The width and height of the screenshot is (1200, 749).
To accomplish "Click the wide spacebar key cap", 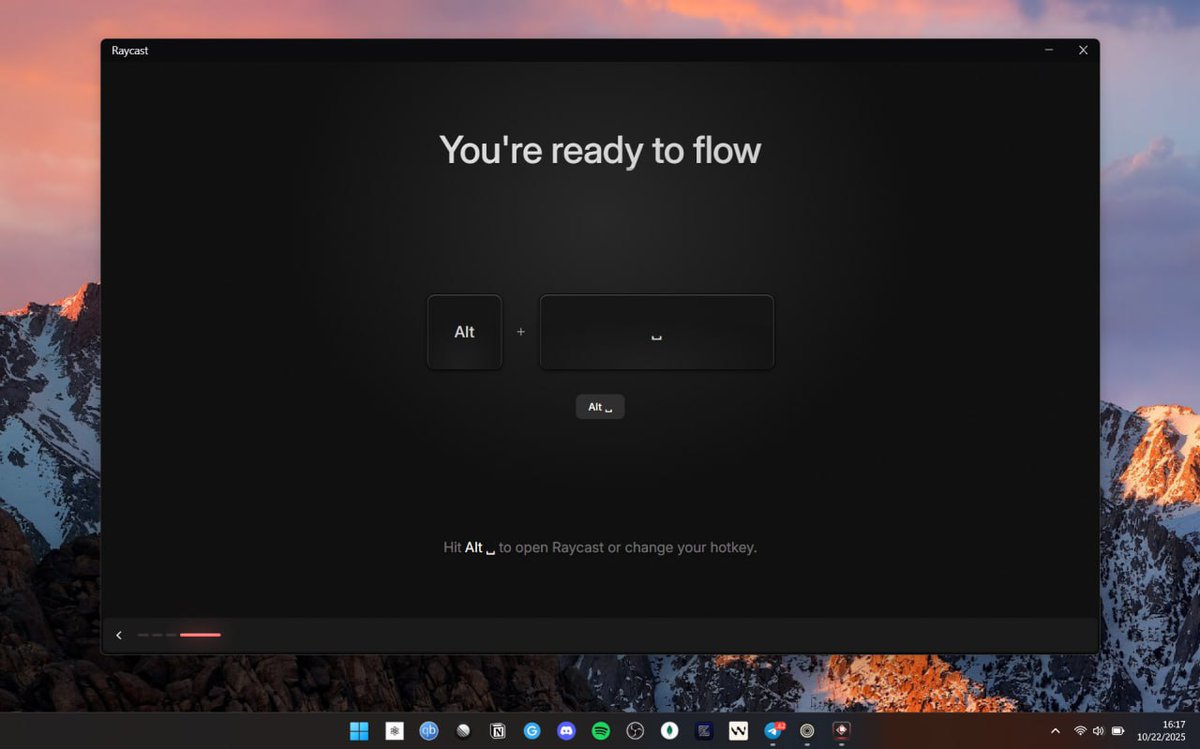I will click(657, 332).
